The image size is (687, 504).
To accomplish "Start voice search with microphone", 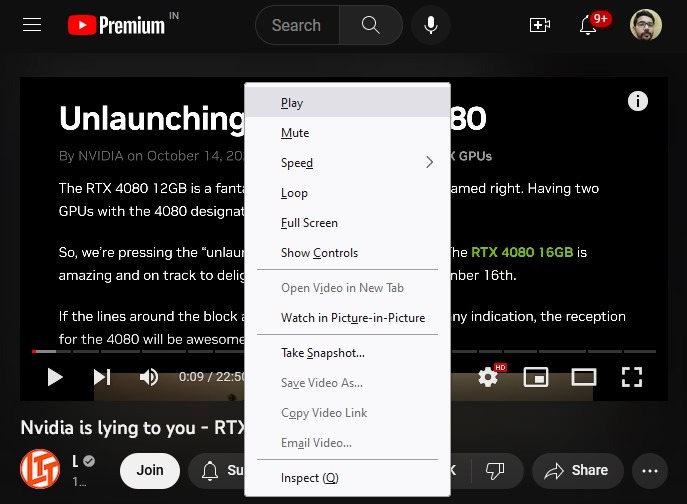I will pos(431,25).
